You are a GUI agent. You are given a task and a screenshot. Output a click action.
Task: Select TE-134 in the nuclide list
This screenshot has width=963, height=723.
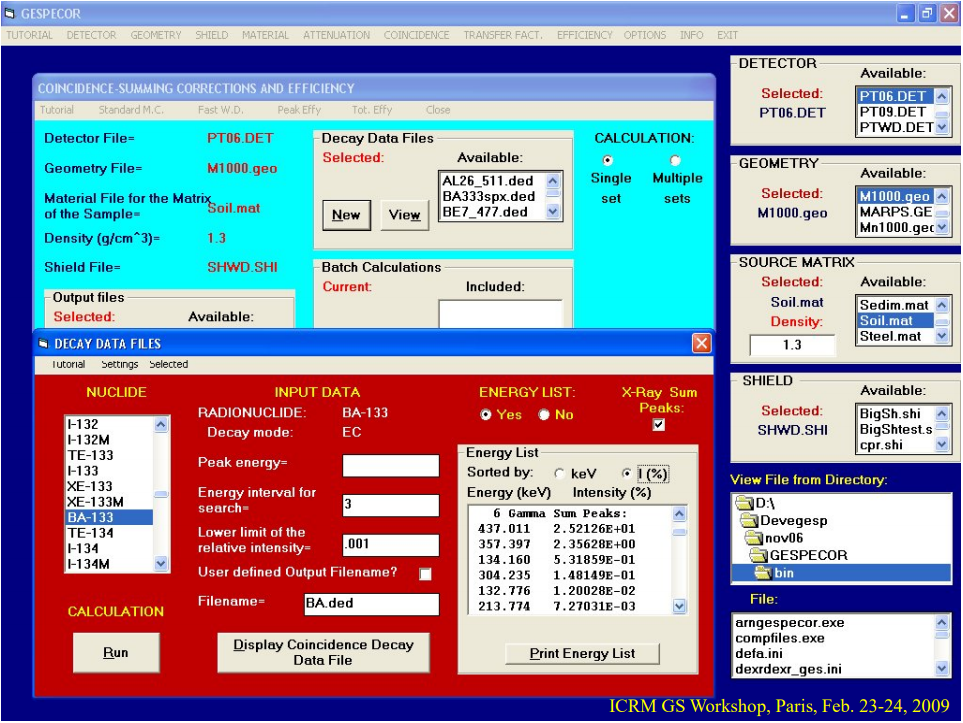tap(90, 533)
